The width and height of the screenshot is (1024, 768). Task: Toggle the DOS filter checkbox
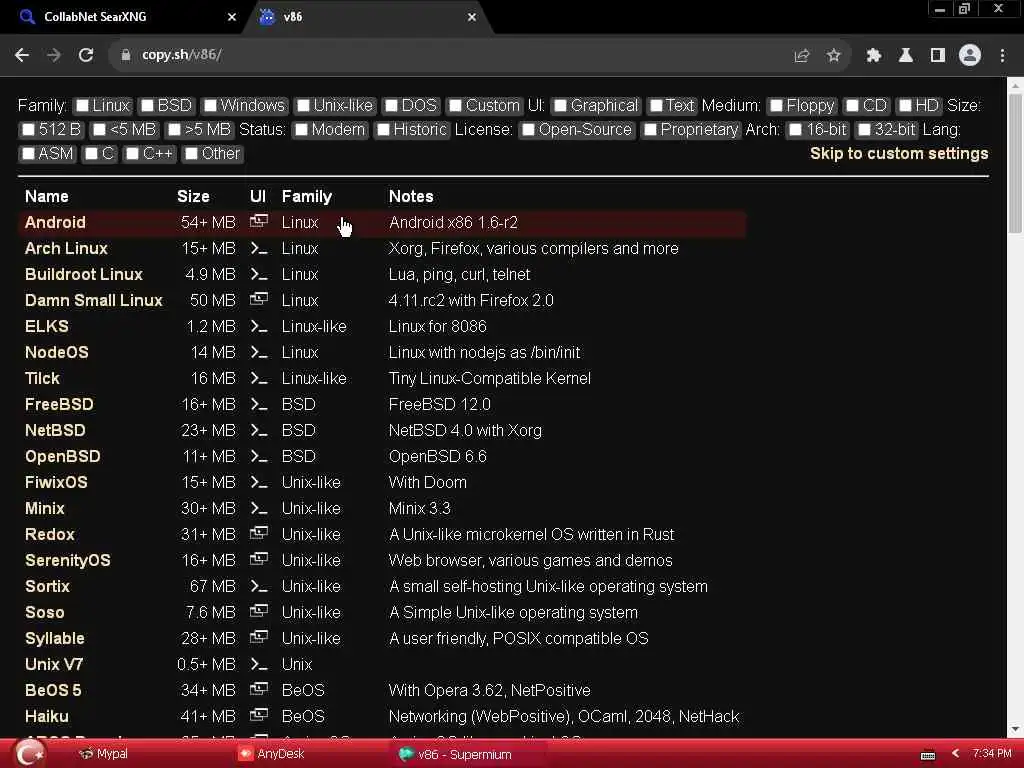(391, 106)
